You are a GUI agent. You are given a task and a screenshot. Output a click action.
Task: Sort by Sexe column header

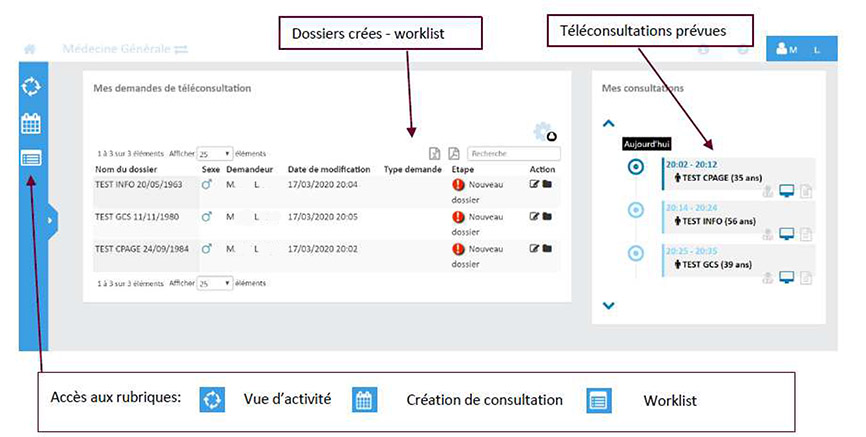click(x=210, y=170)
